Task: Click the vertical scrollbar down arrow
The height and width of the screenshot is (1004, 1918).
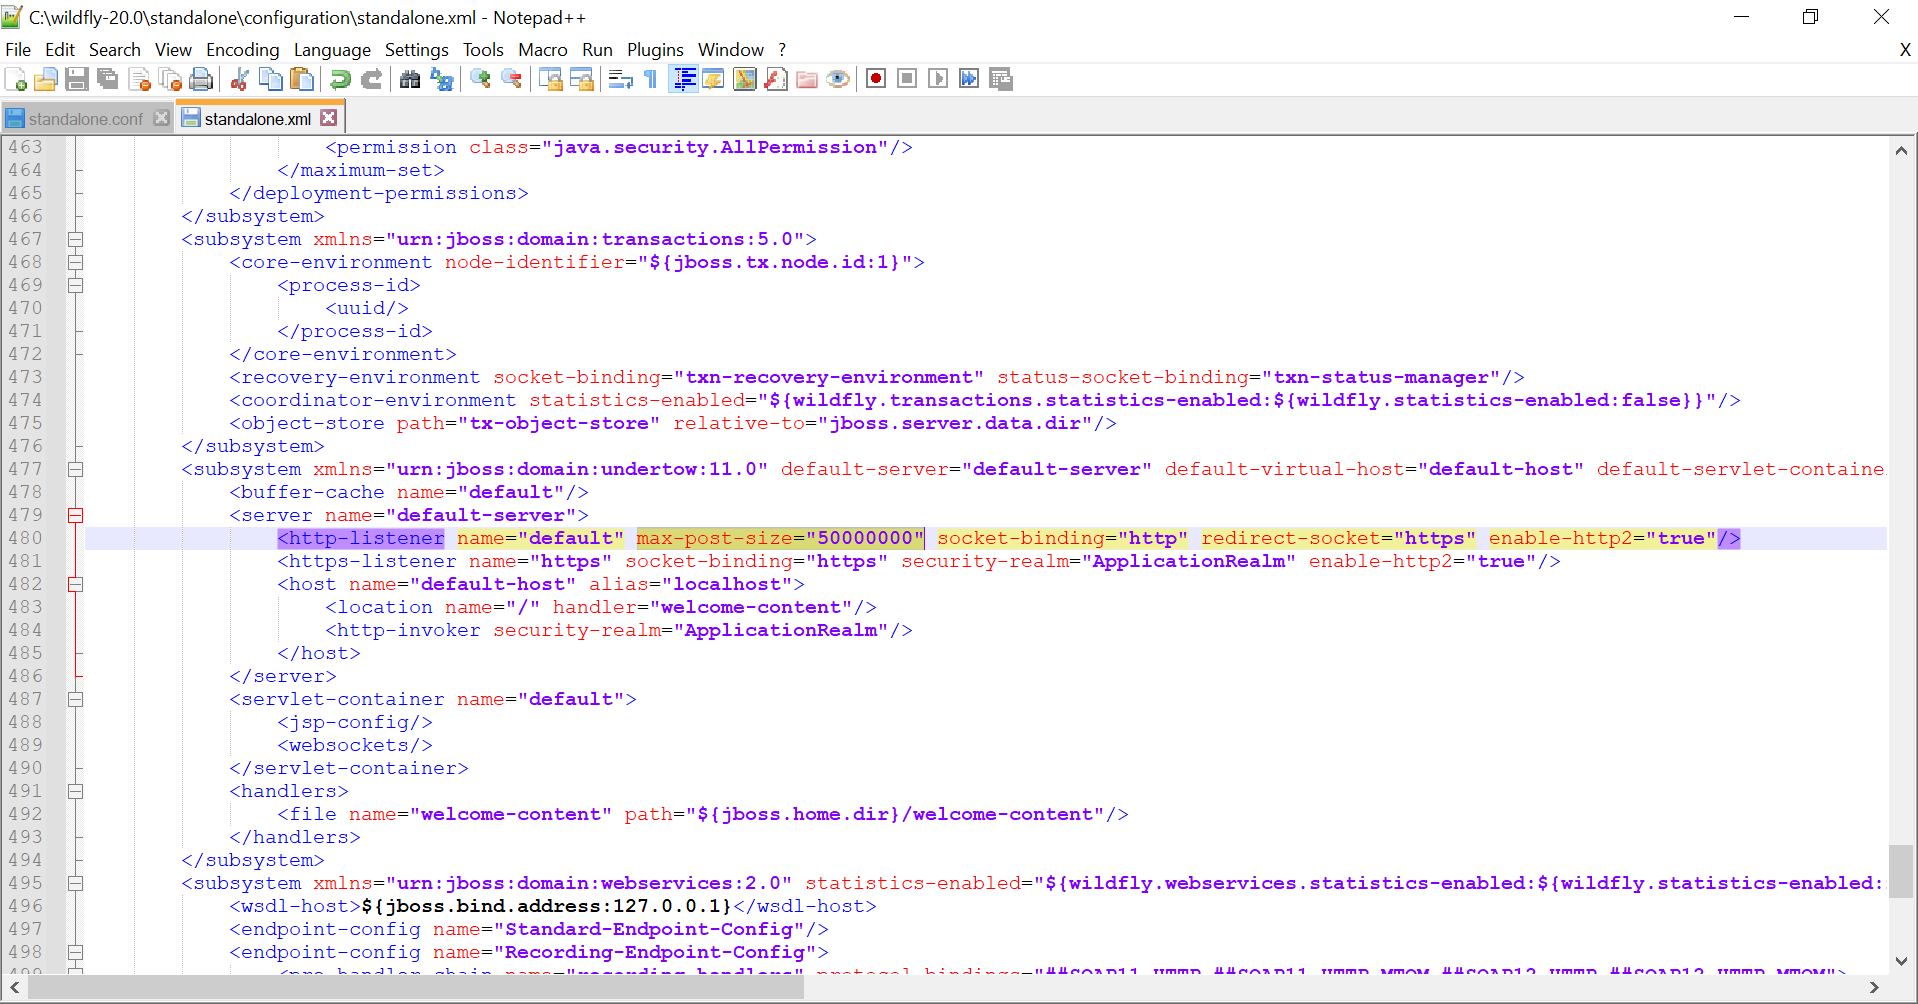Action: click(1901, 961)
